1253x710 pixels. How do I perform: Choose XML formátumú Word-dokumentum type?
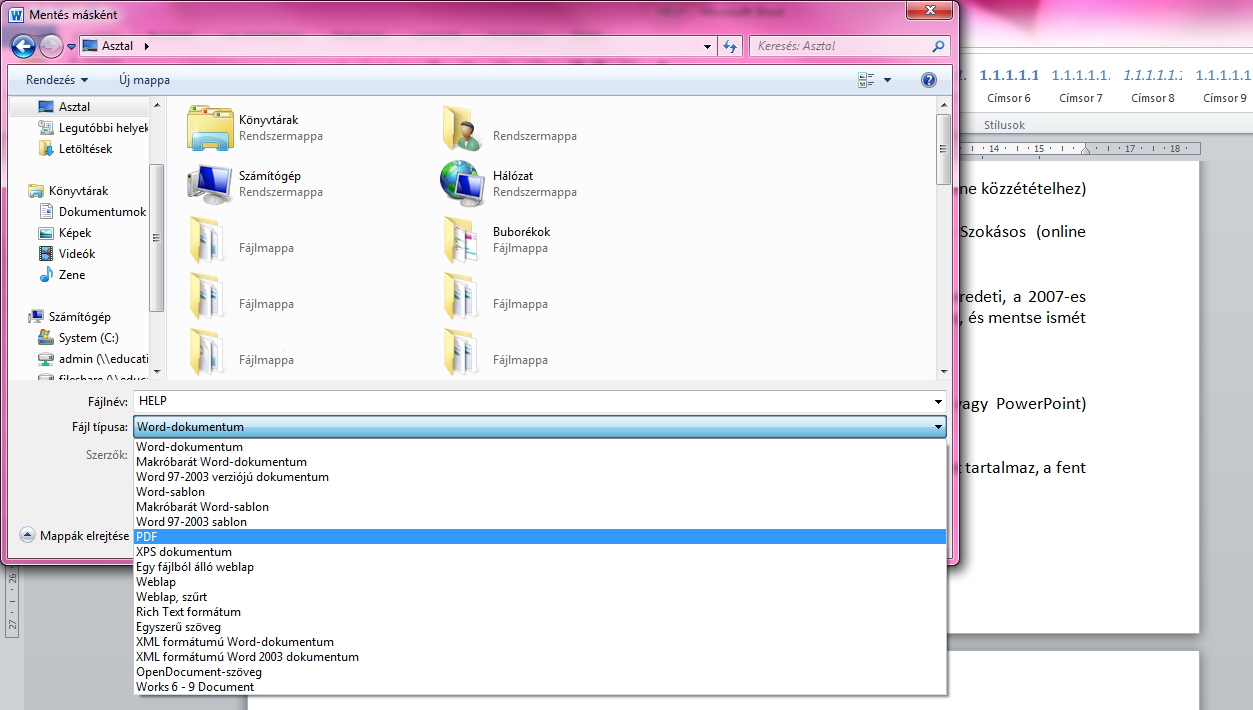(x=540, y=642)
